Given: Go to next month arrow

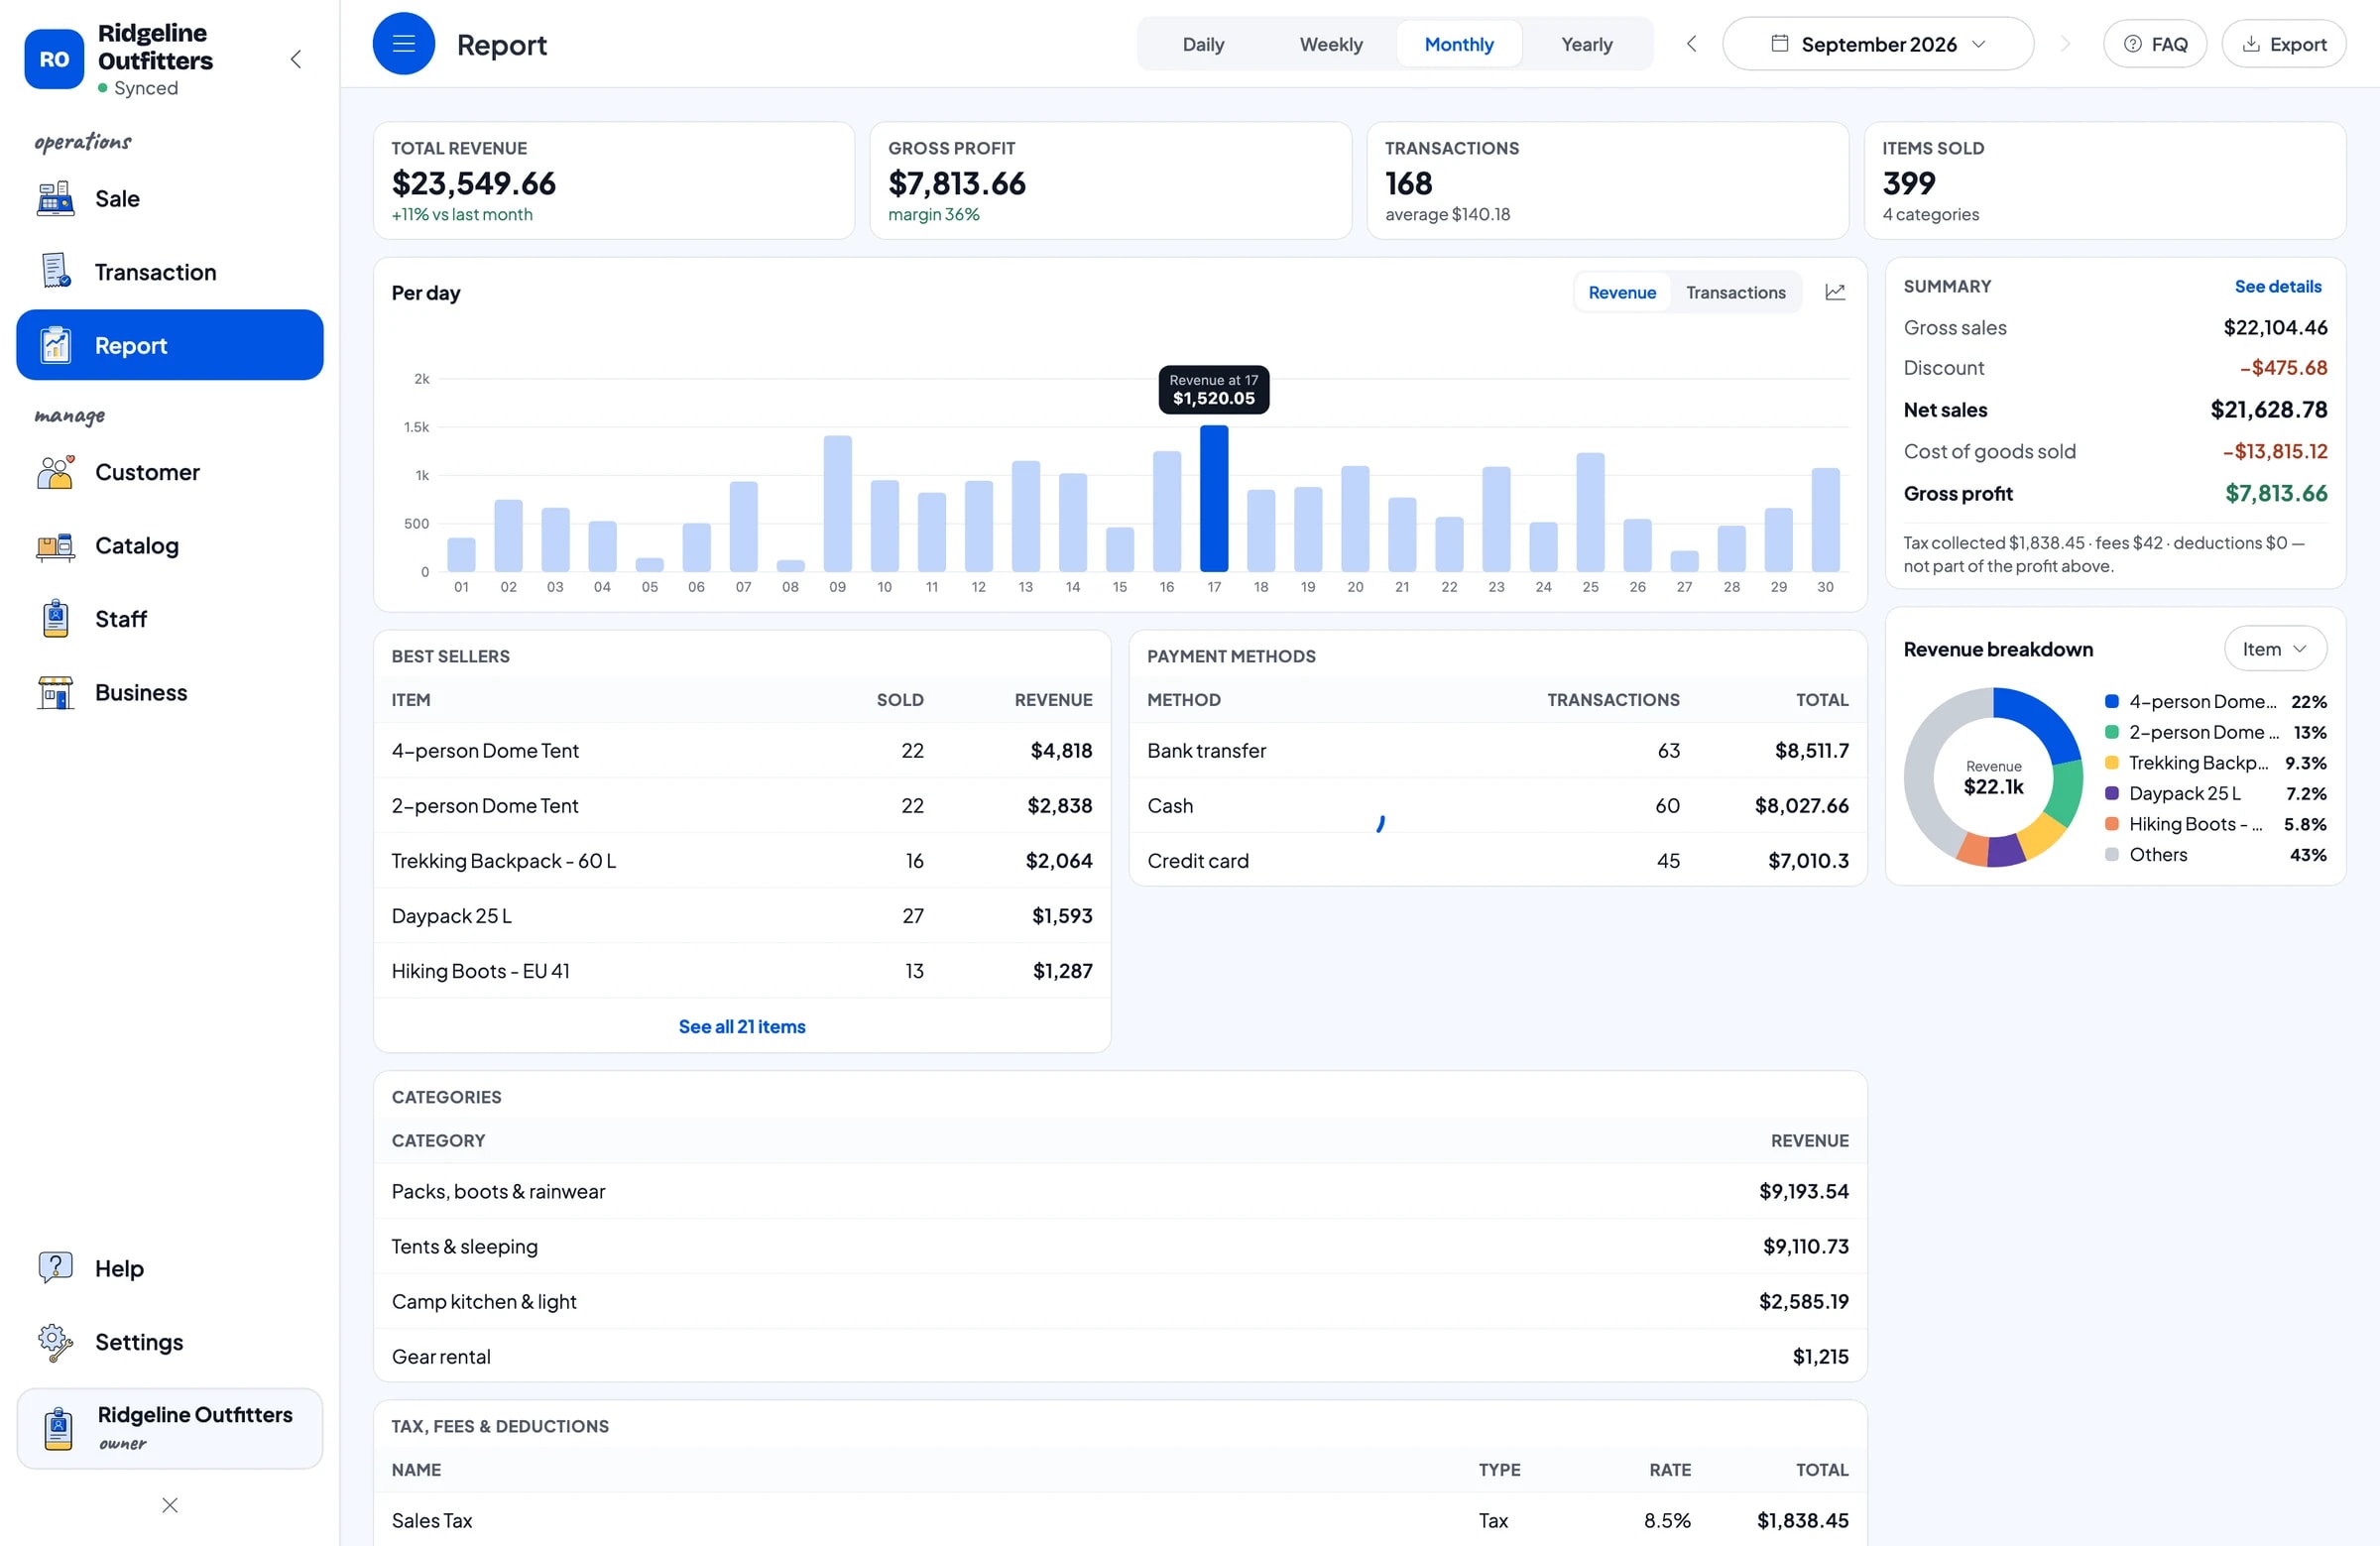Looking at the screenshot, I should click(2064, 44).
